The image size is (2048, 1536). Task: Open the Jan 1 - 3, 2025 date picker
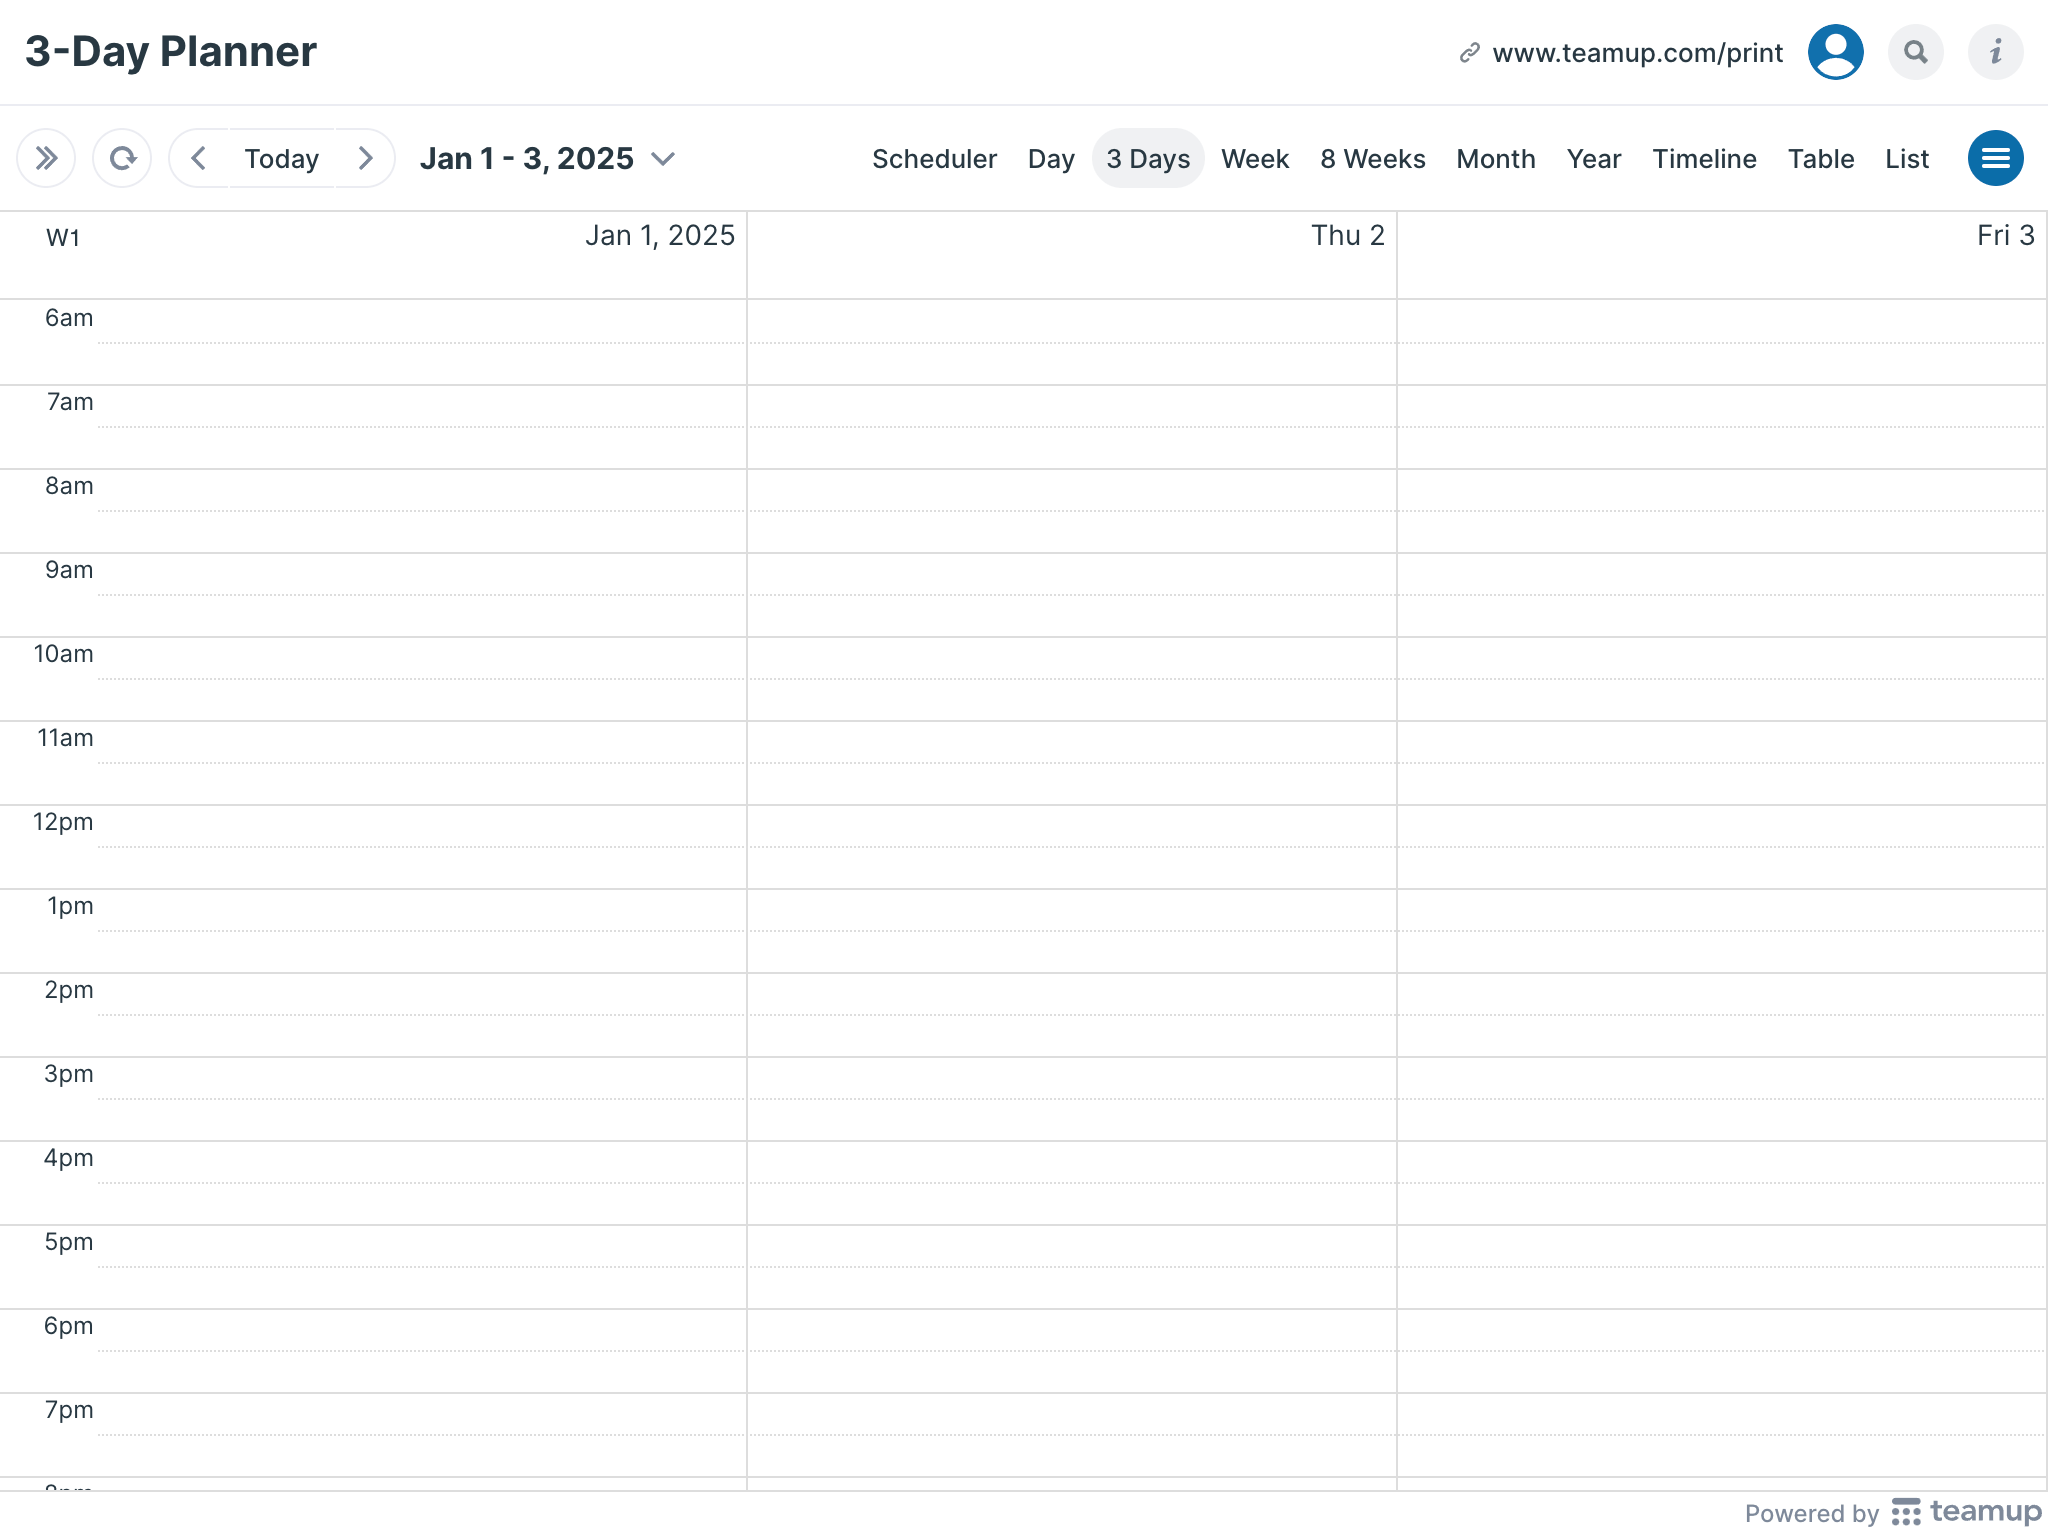tap(547, 158)
